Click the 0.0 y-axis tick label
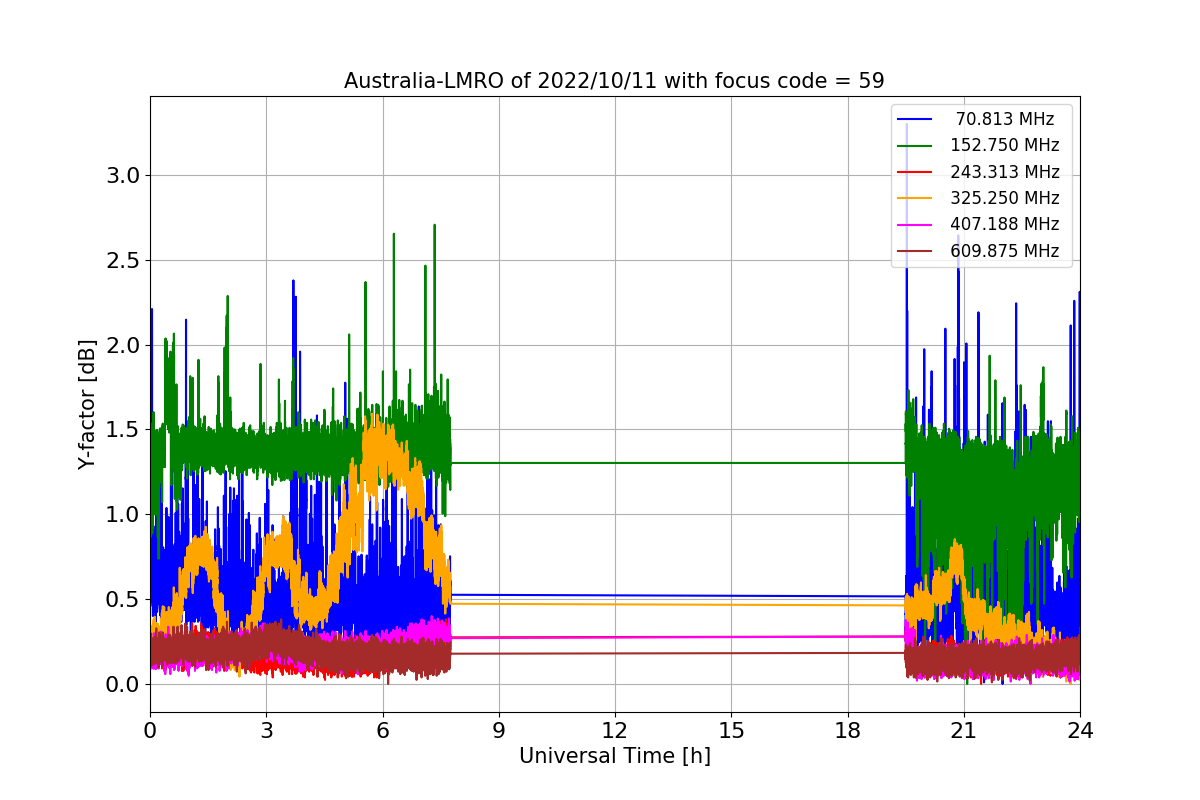Screen dimensions: 1200x800 pos(122,685)
